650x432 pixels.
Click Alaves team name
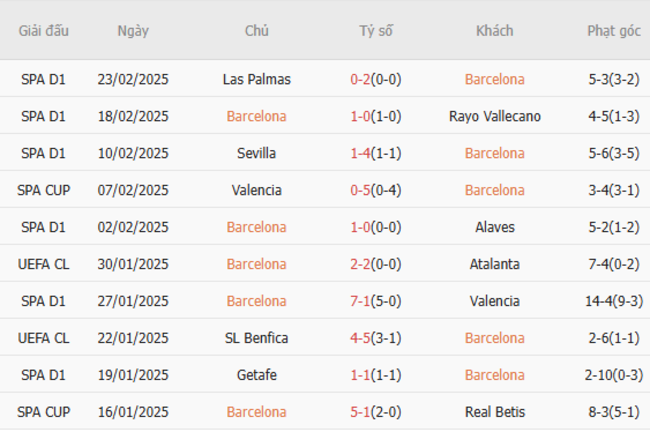(495, 227)
